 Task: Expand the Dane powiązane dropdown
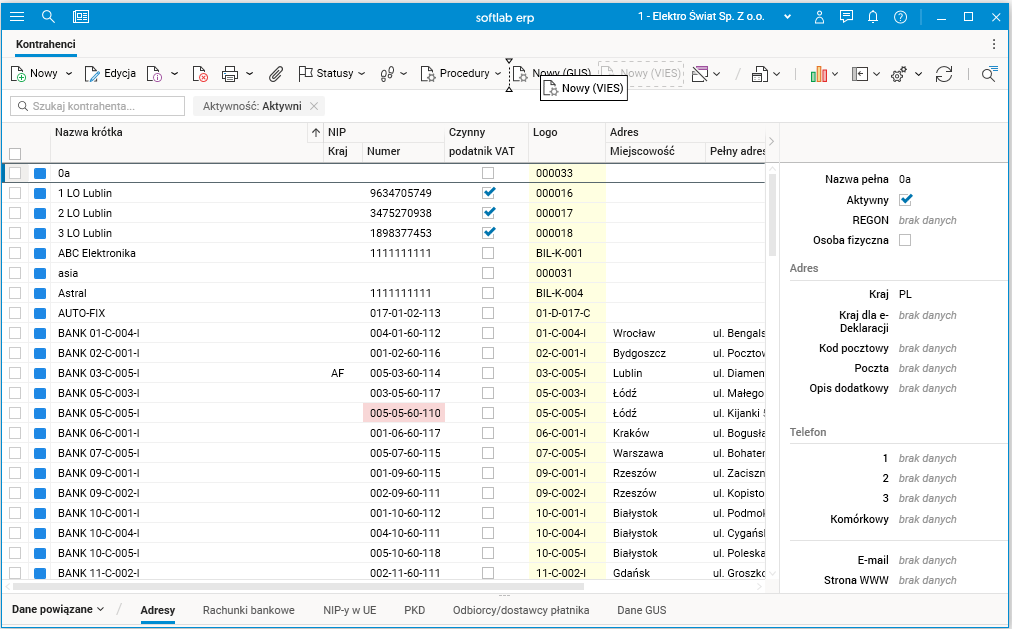(58, 609)
